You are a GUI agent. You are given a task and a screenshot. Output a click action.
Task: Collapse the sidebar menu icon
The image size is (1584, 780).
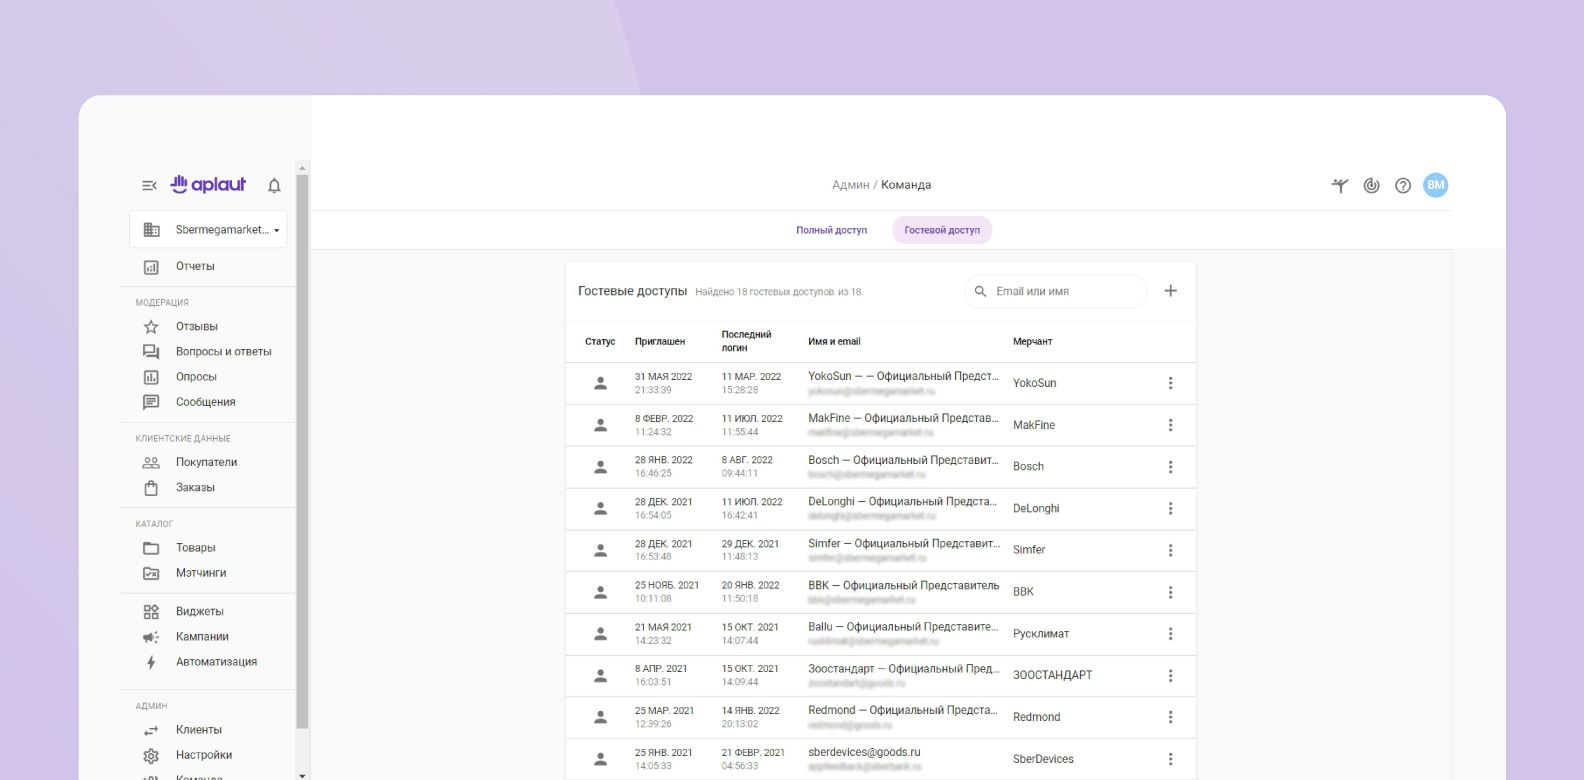pyautogui.click(x=149, y=185)
